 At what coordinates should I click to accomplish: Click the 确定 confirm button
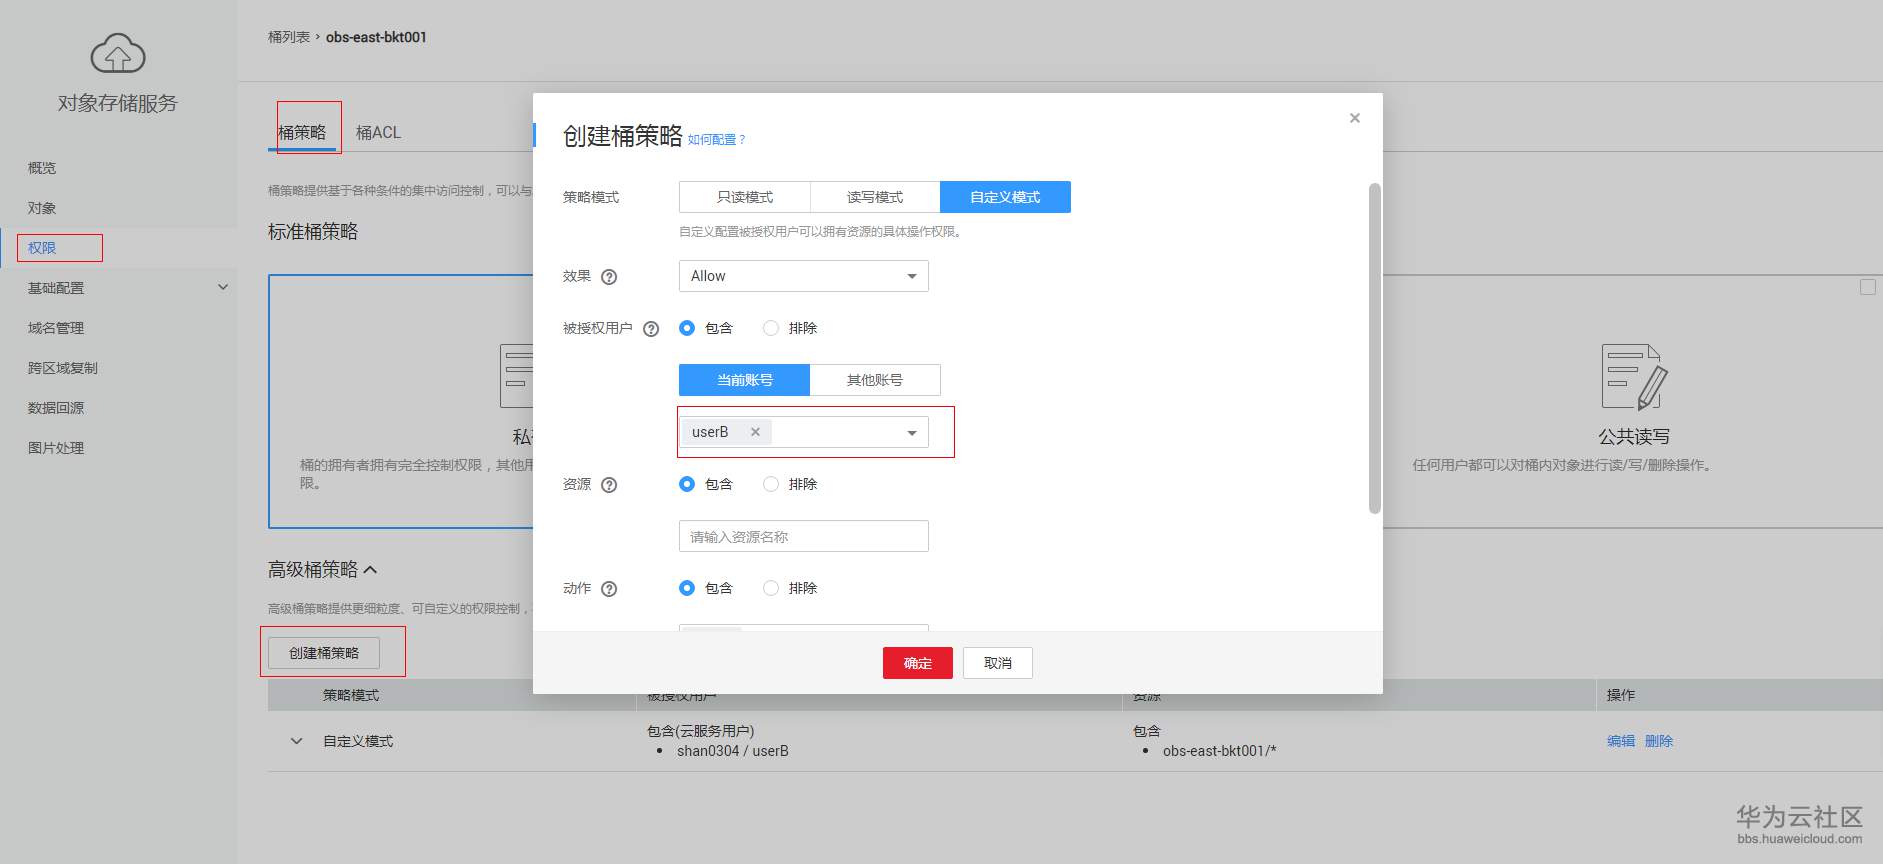[x=918, y=663]
